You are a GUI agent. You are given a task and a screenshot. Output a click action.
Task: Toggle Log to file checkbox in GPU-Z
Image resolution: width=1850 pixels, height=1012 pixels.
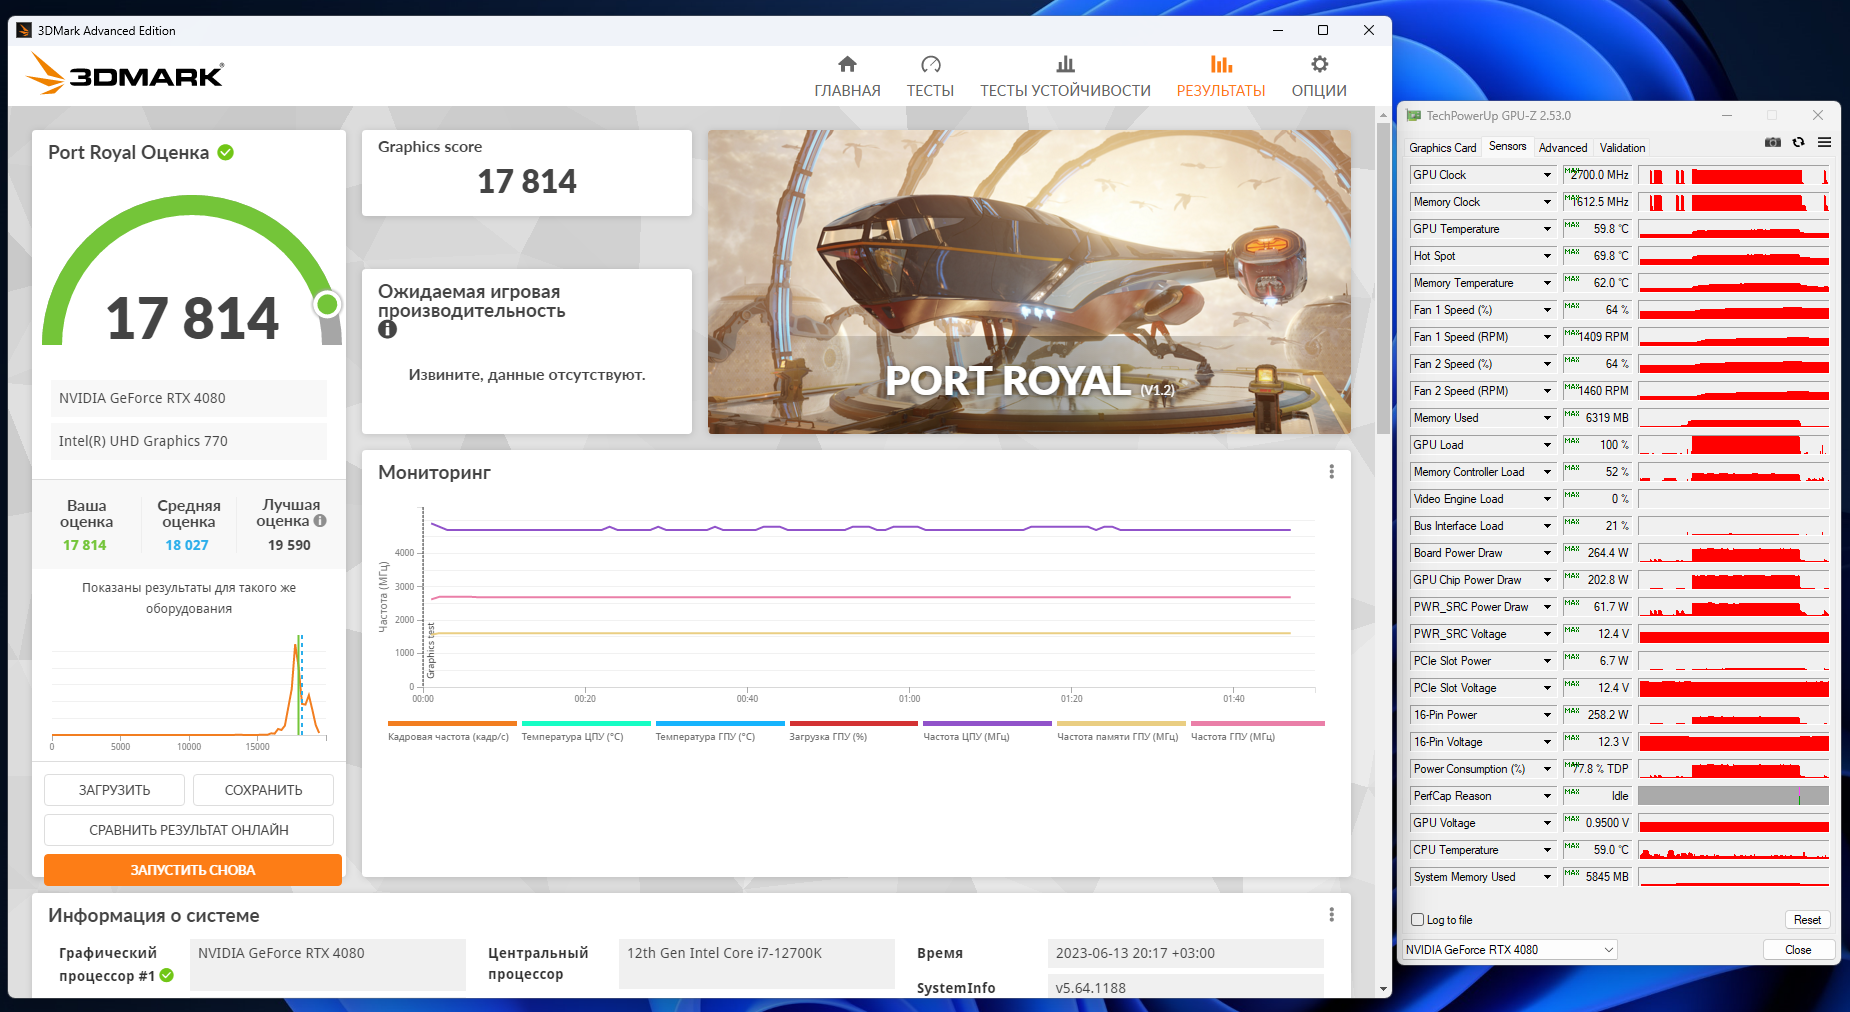(1417, 920)
